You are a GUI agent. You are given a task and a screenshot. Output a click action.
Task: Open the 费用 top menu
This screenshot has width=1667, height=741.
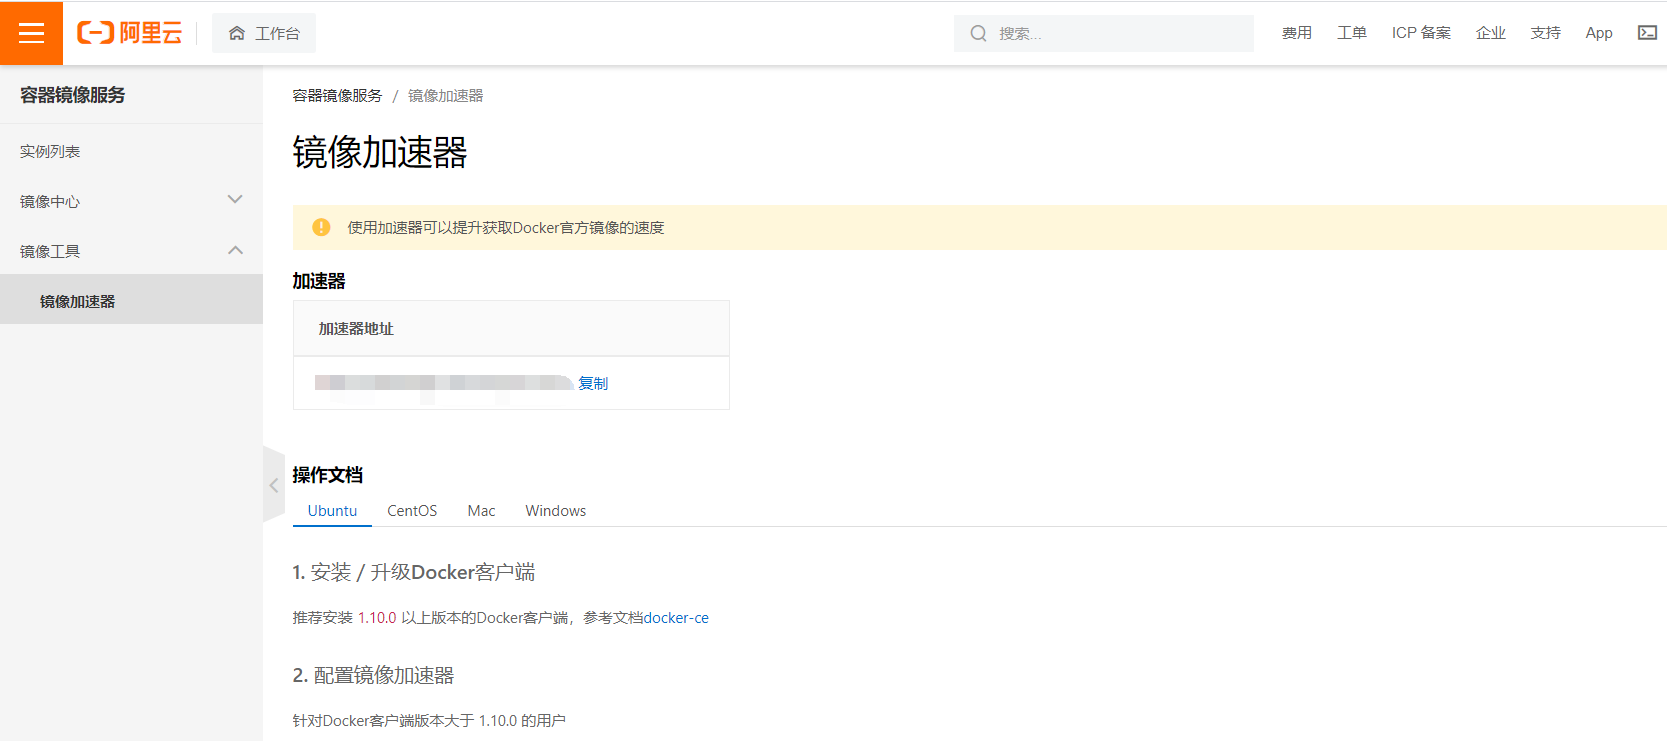pyautogui.click(x=1297, y=33)
